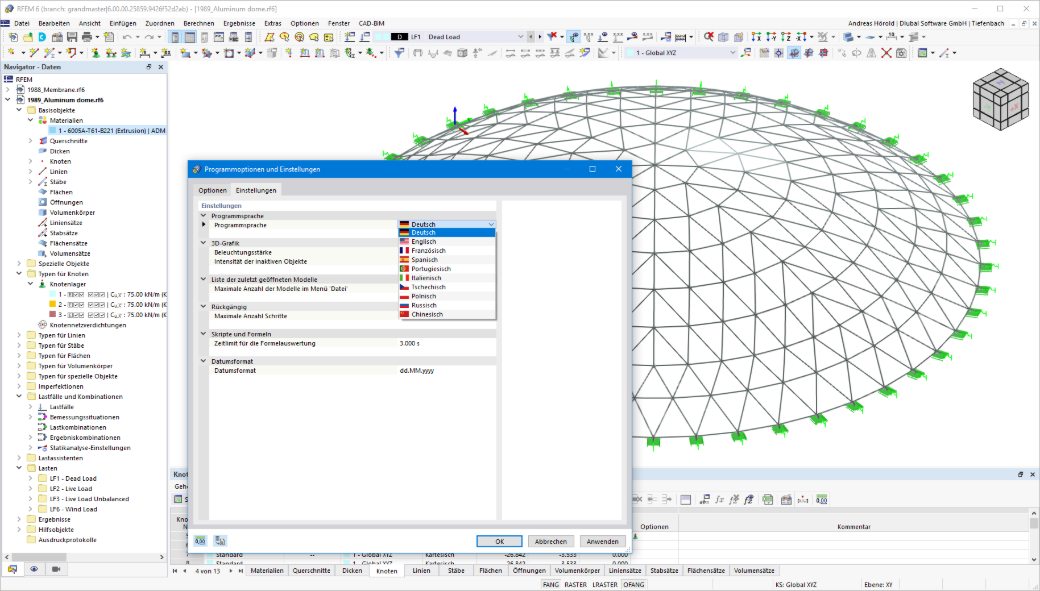Click the new model icon
This screenshot has width=1040, height=591.
(x=13, y=37)
